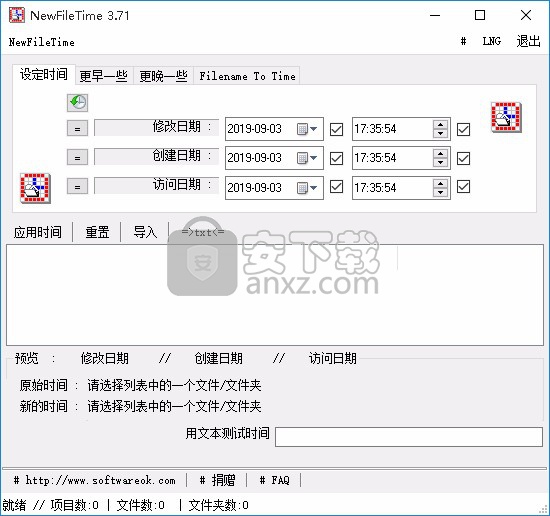Toggle the 创建日期 date checkbox
The height and width of the screenshot is (516, 550).
pos(336,158)
